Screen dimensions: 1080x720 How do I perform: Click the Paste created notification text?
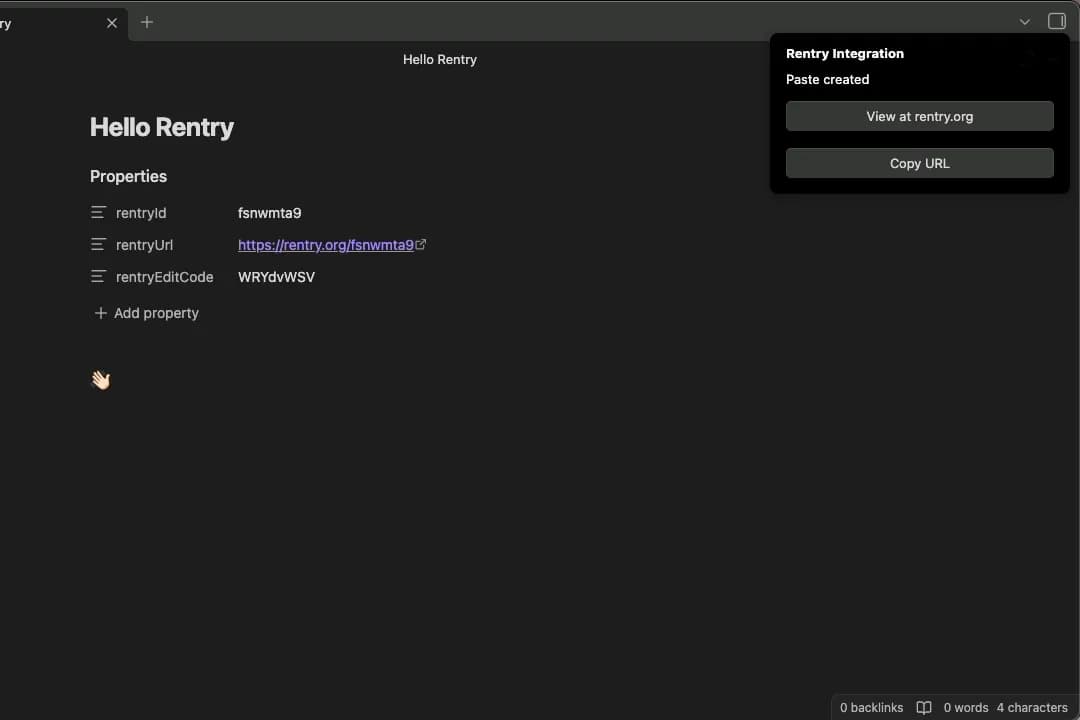coord(827,79)
